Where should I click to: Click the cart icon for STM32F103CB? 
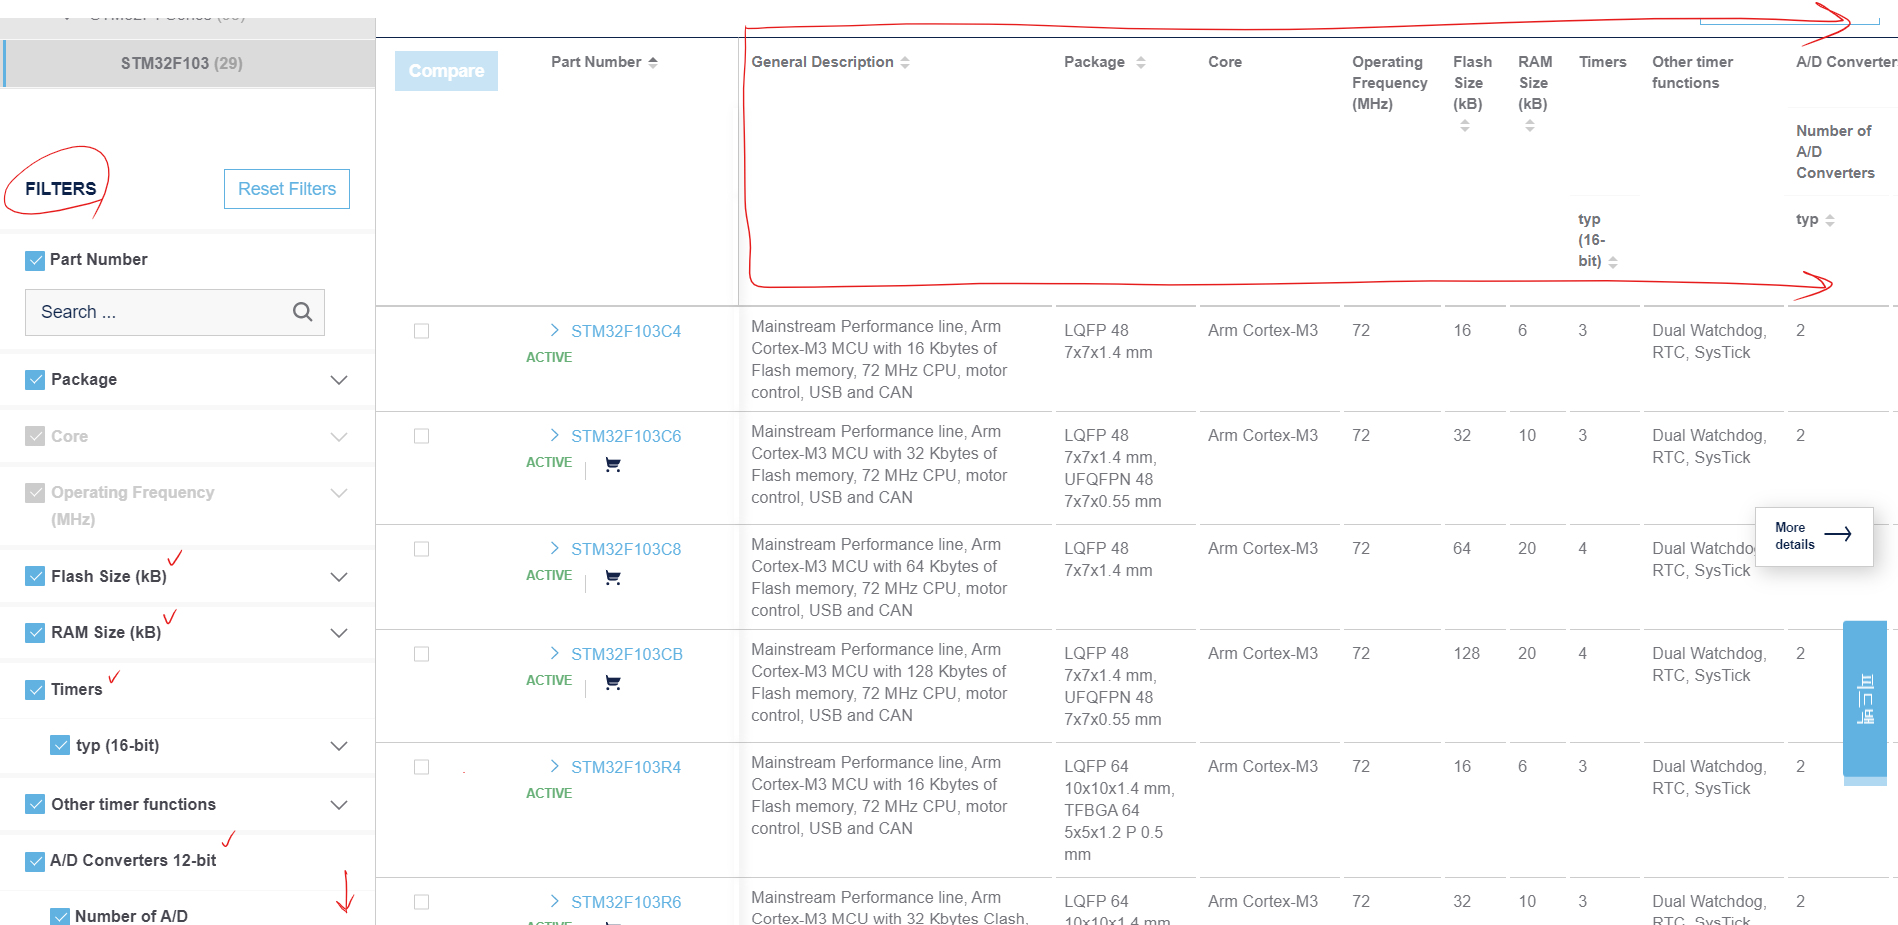[613, 683]
